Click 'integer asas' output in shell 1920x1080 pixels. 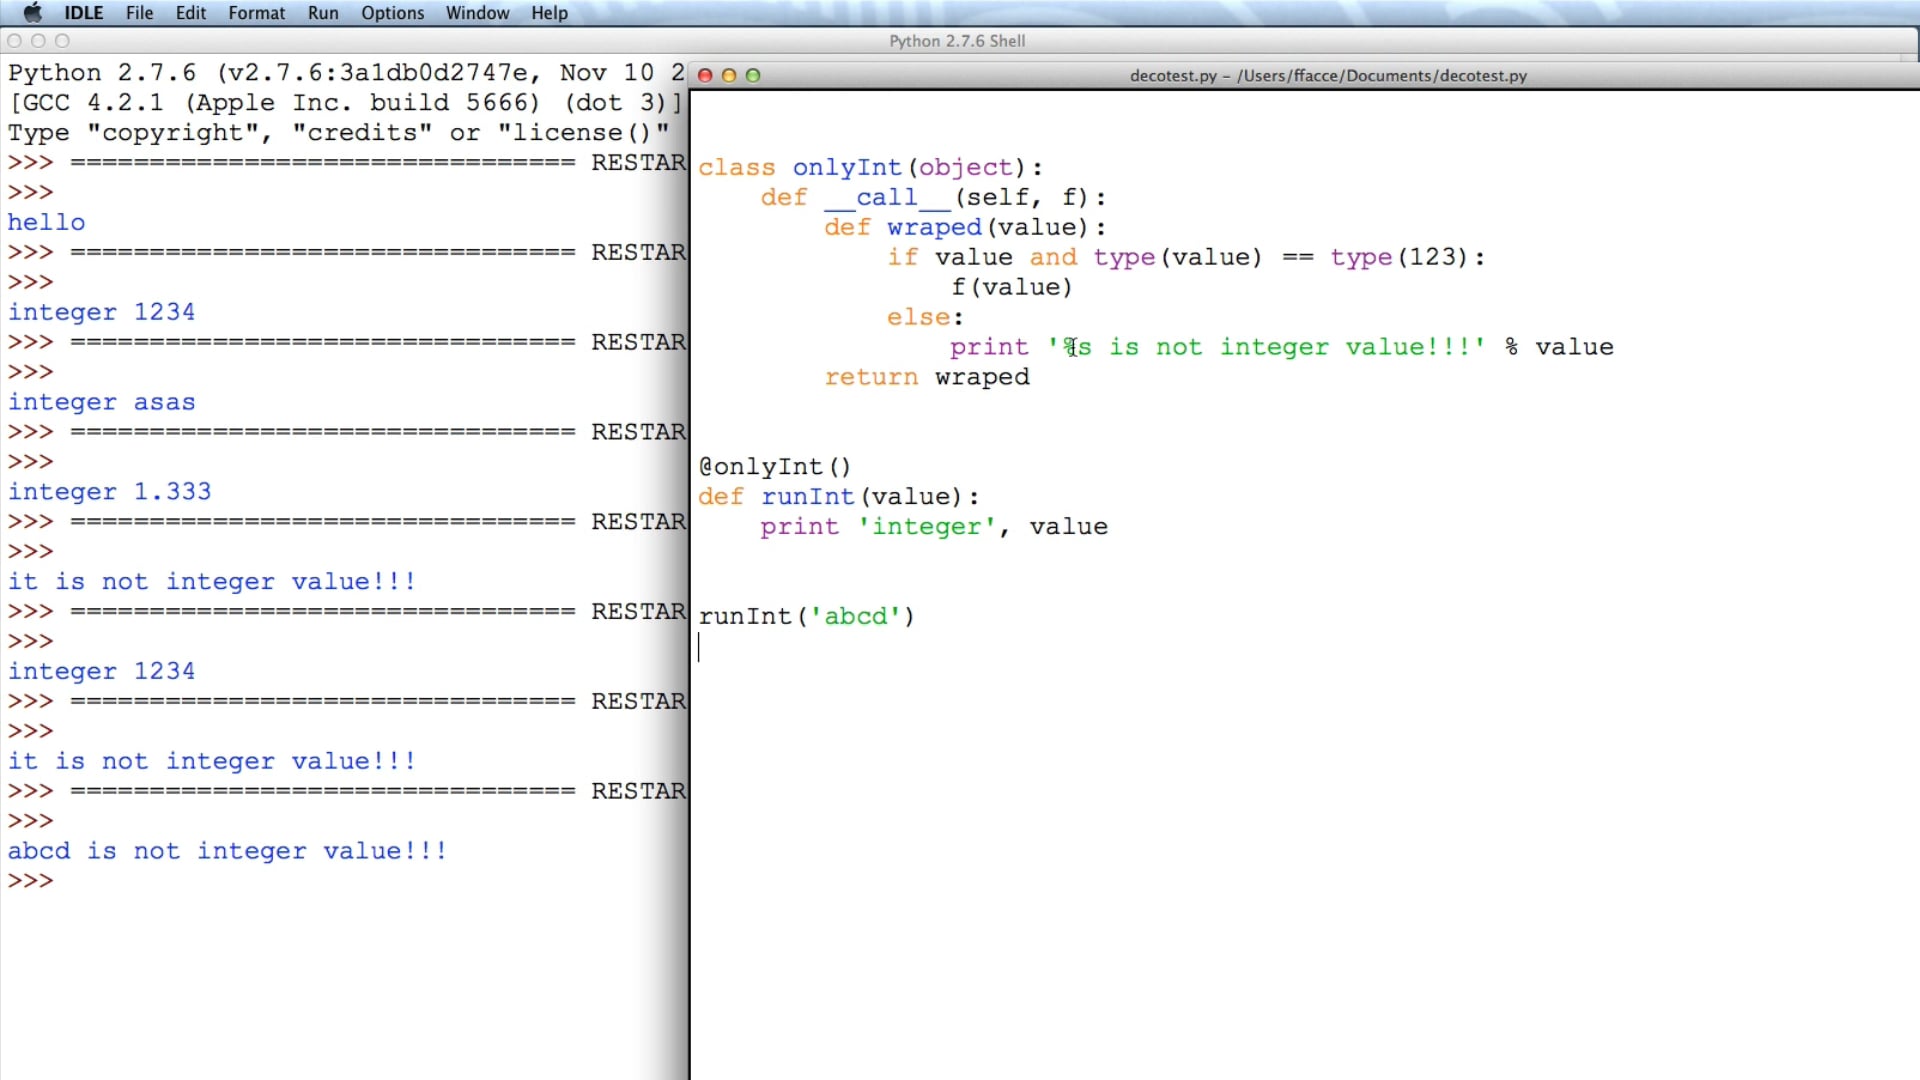(102, 402)
